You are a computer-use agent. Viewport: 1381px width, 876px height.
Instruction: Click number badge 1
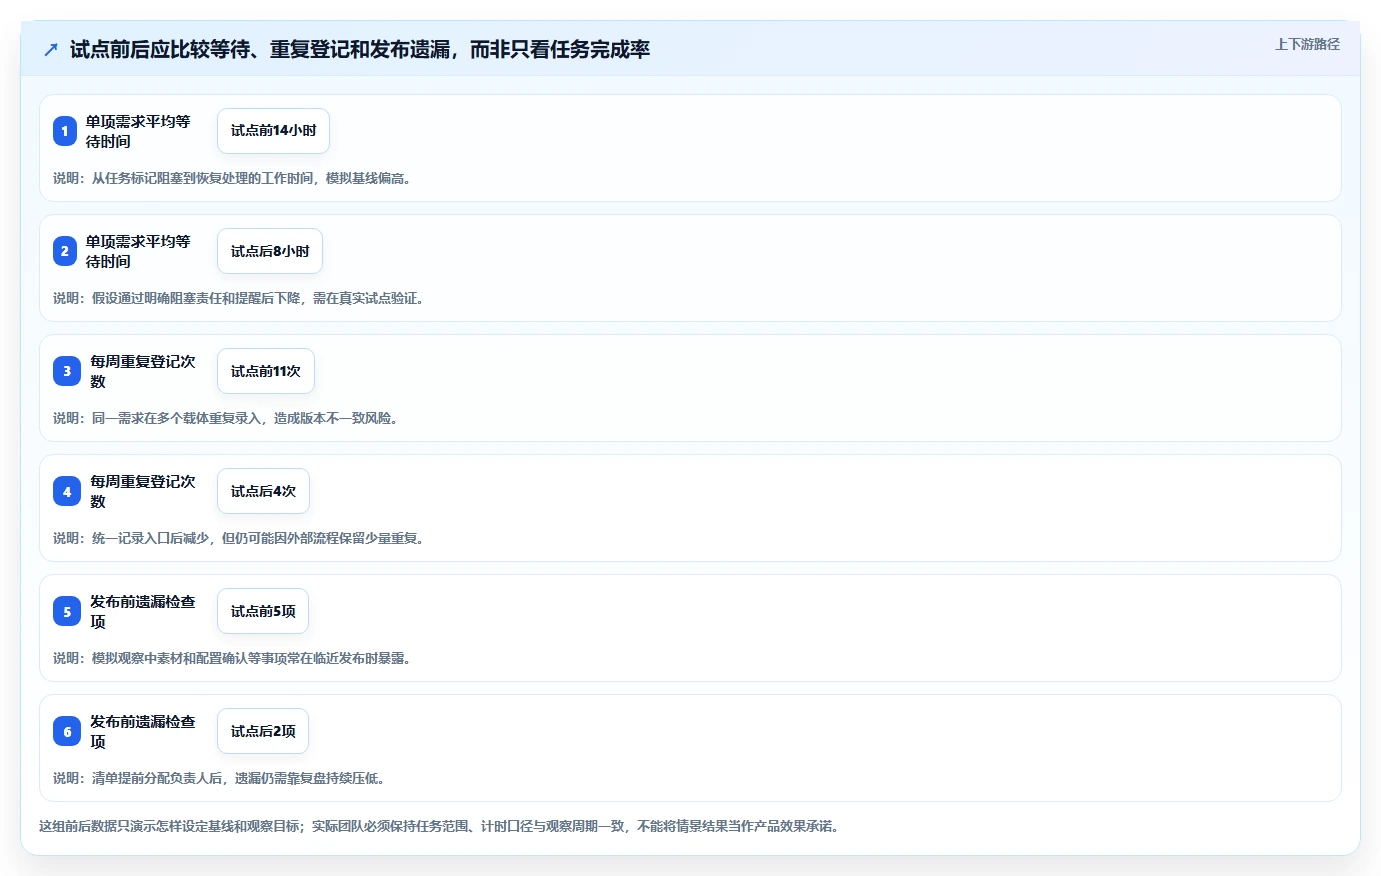65,131
